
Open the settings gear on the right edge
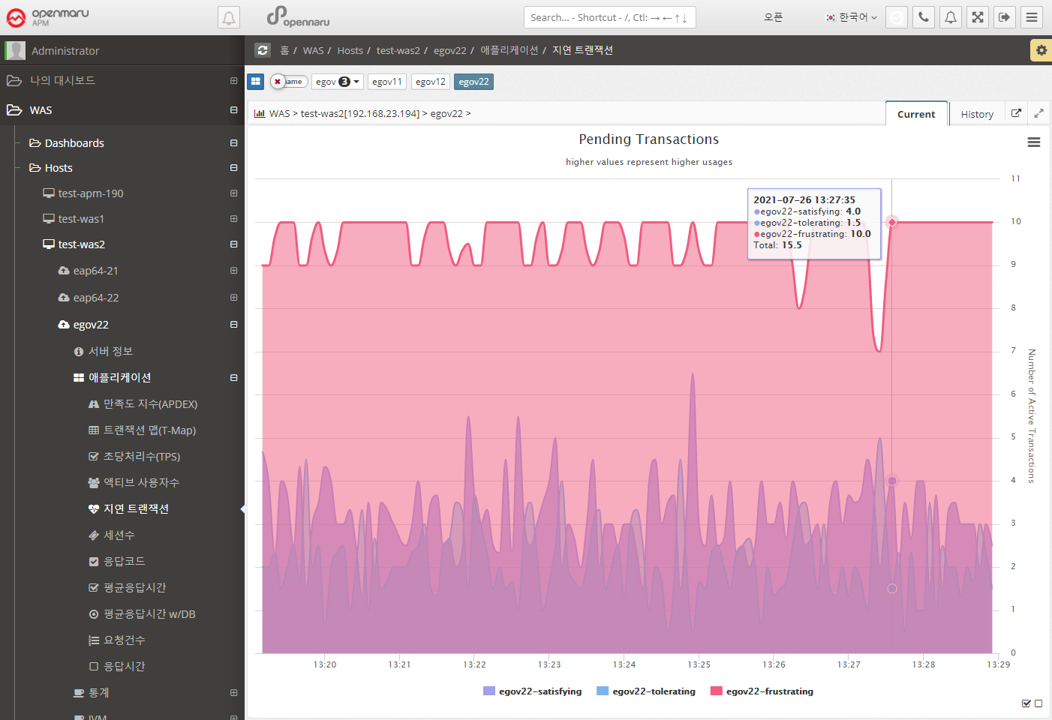point(1040,50)
